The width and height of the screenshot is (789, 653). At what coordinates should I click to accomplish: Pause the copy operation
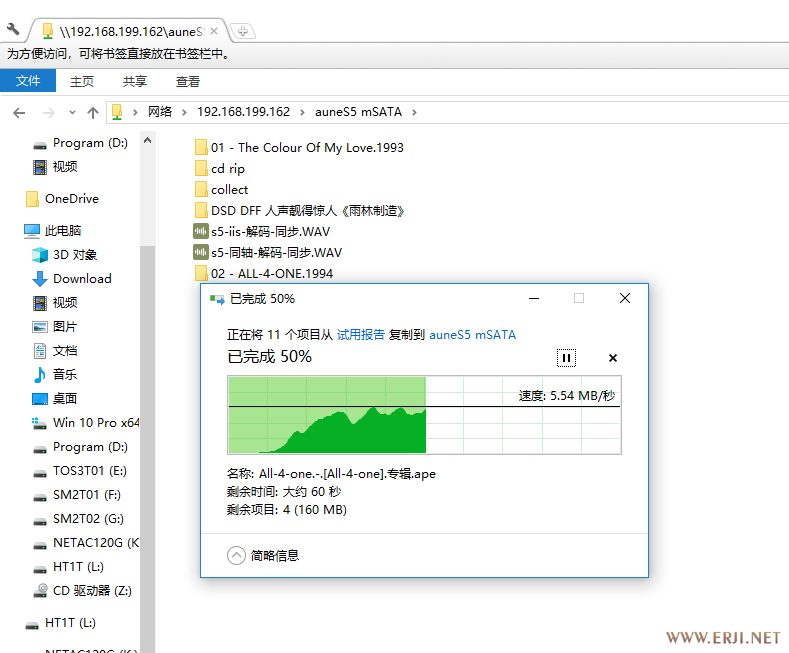pos(566,358)
